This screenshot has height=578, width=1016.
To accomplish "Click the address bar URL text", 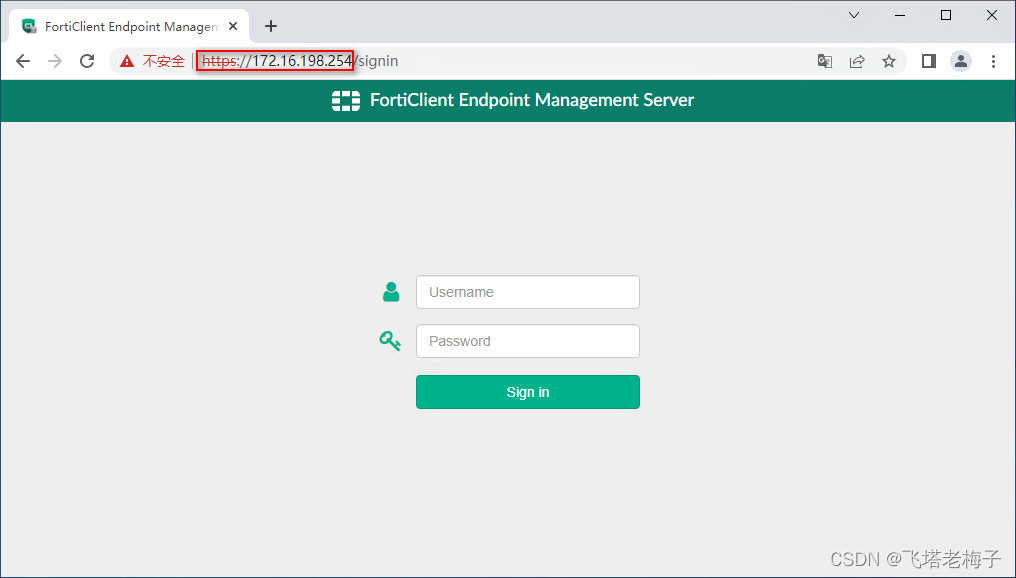I will [300, 61].
